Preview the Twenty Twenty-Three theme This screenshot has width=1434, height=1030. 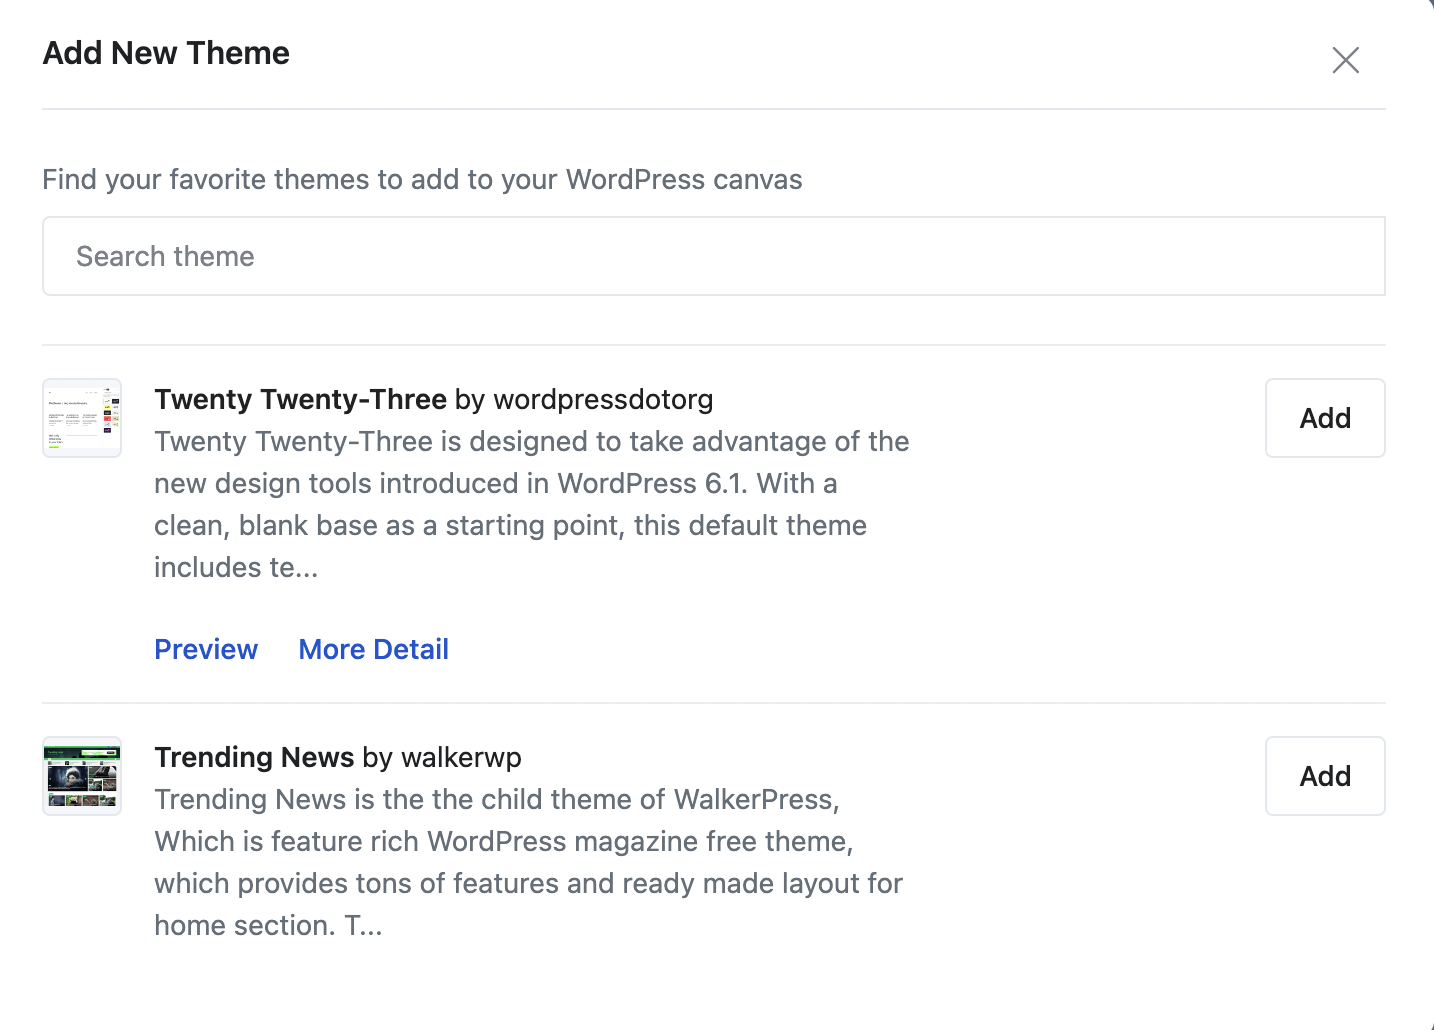(206, 649)
